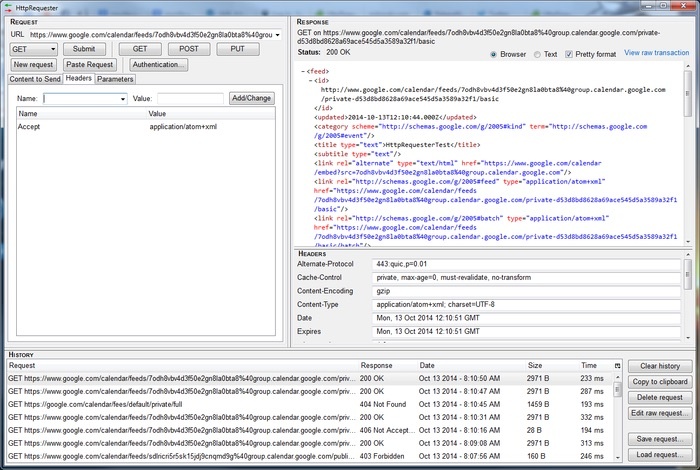Viewport: 700px width, 470px height.
Task: Focus the URL input field
Action: point(152,35)
